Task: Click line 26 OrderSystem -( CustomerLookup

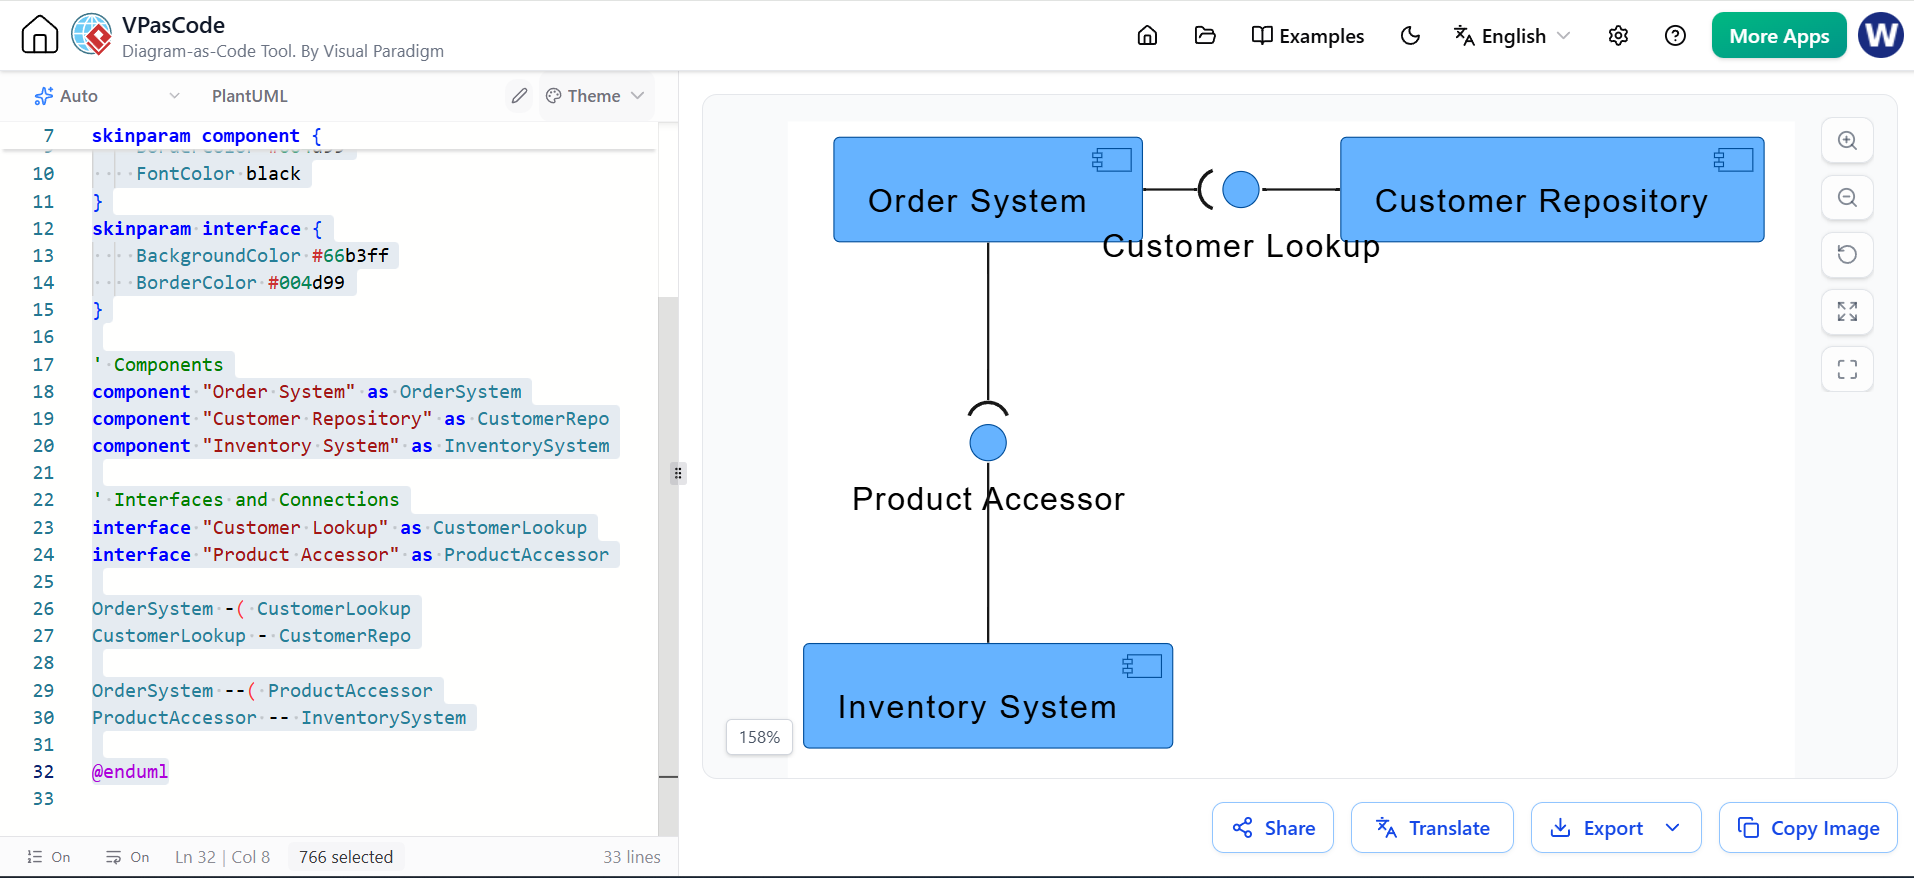Action: [252, 609]
